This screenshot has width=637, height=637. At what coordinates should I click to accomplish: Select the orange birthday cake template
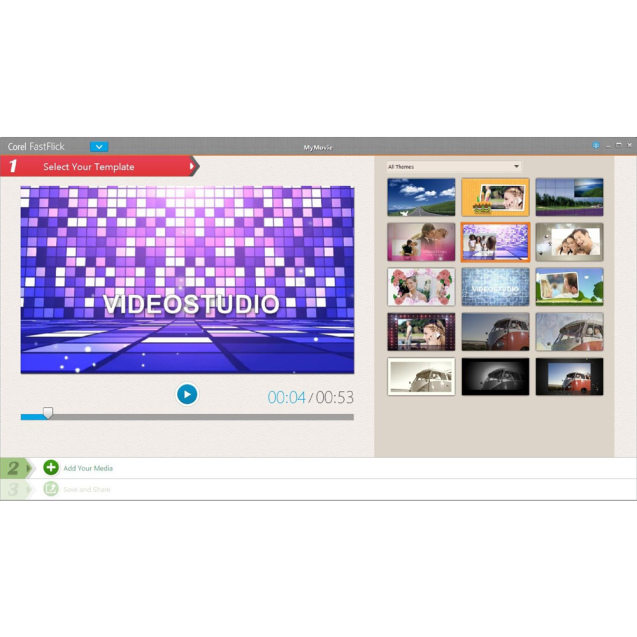coord(495,197)
